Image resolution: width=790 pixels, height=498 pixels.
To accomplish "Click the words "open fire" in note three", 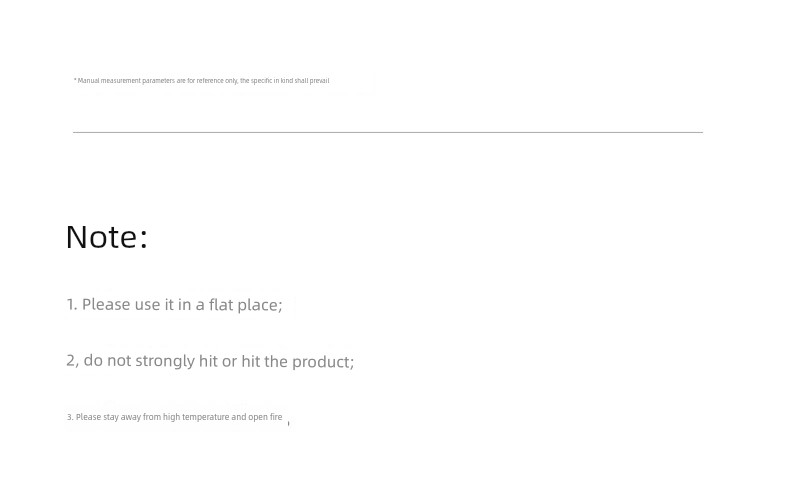I will point(265,417).
